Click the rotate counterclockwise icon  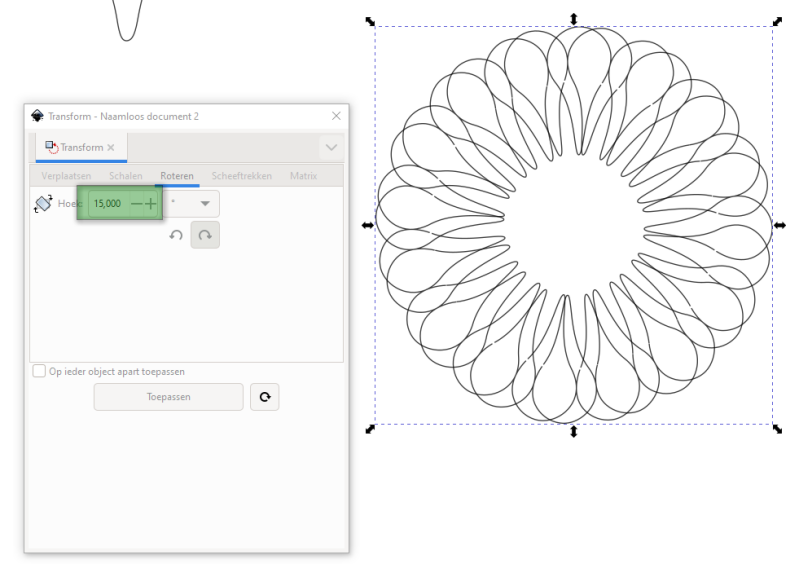coord(177,235)
